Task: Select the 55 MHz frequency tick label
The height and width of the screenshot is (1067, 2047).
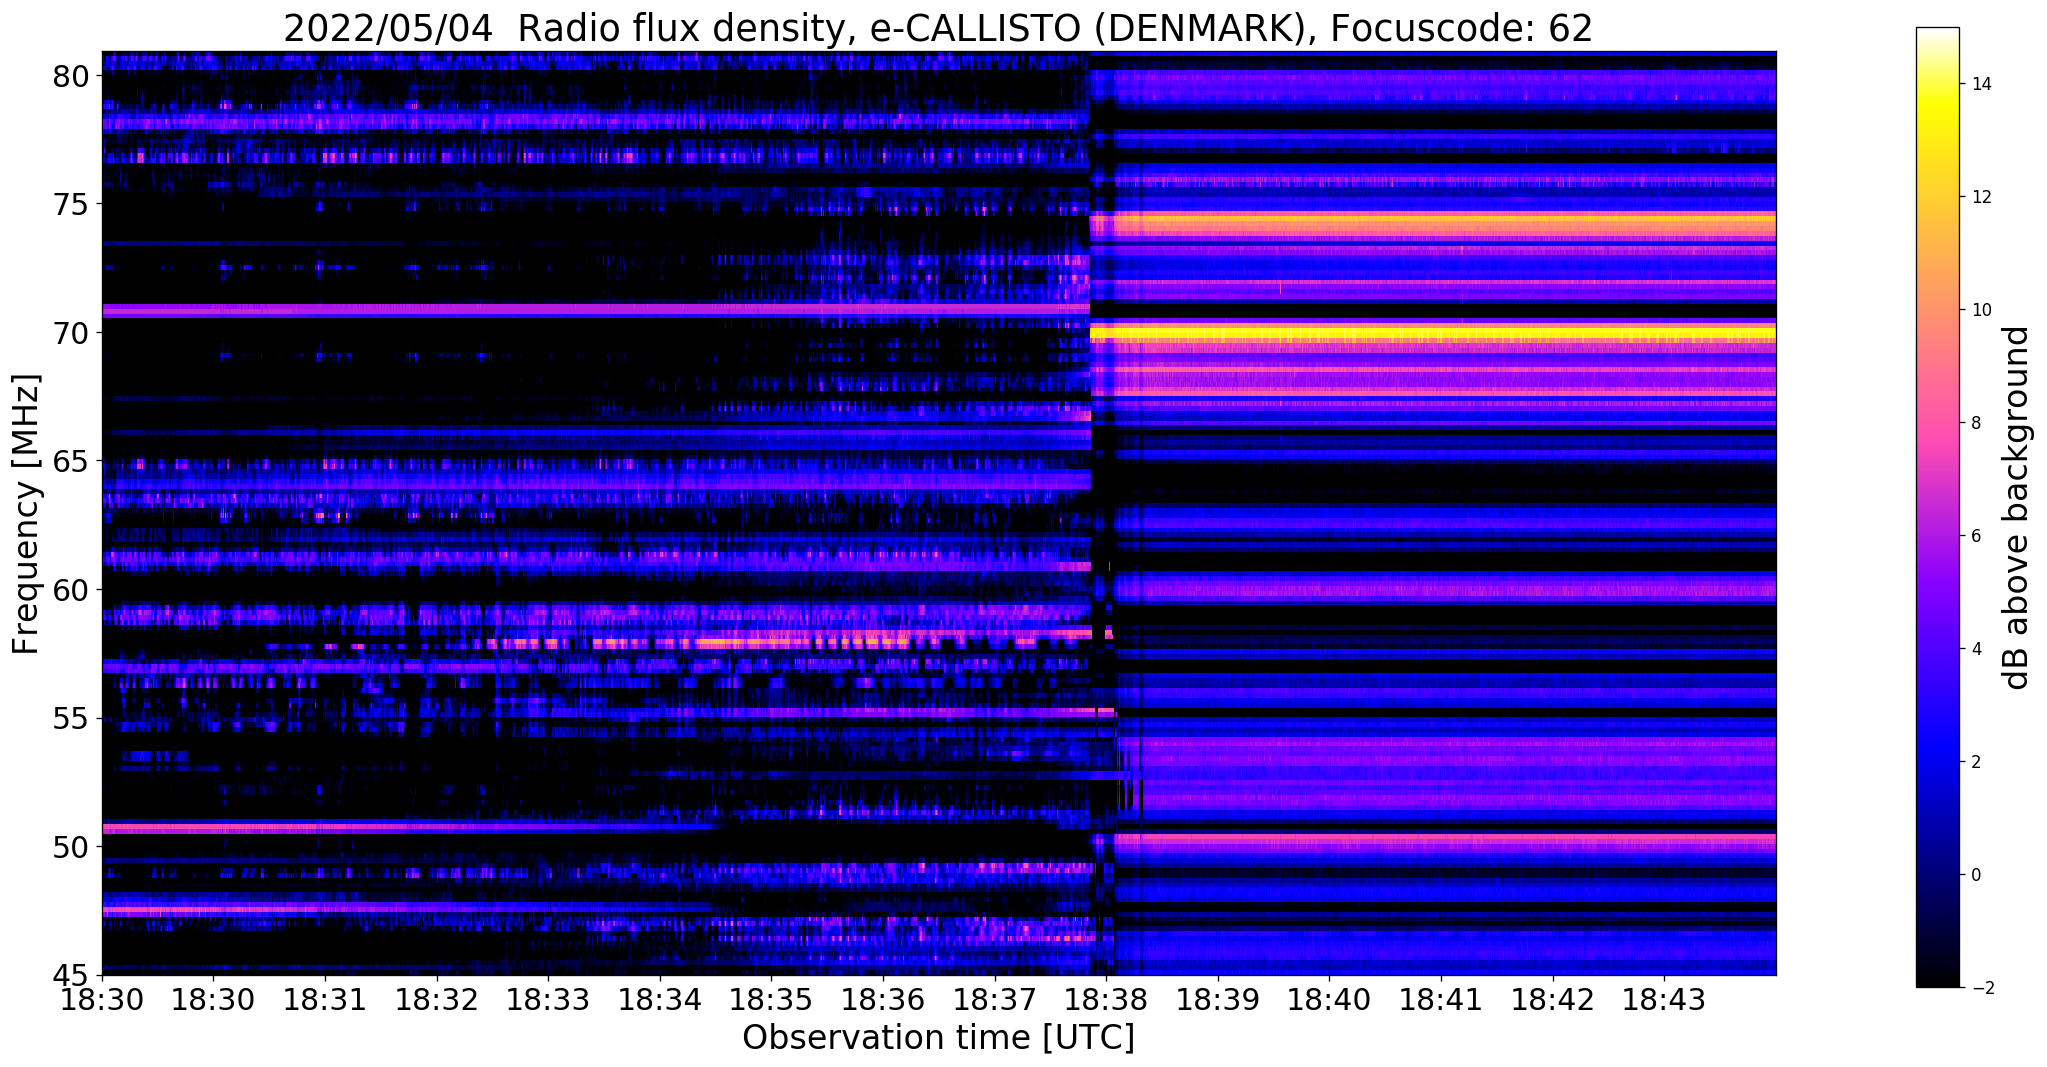Action: [71, 719]
